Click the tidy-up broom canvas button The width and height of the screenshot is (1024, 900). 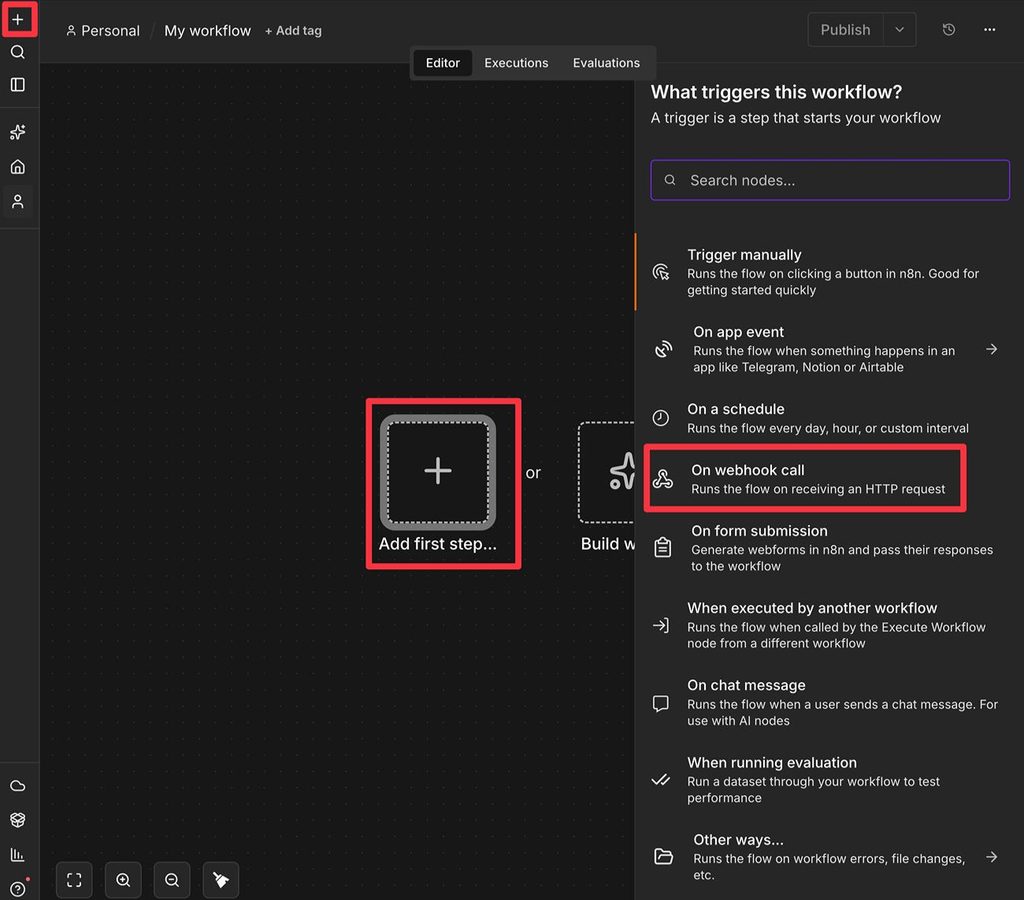pyautogui.click(x=221, y=880)
